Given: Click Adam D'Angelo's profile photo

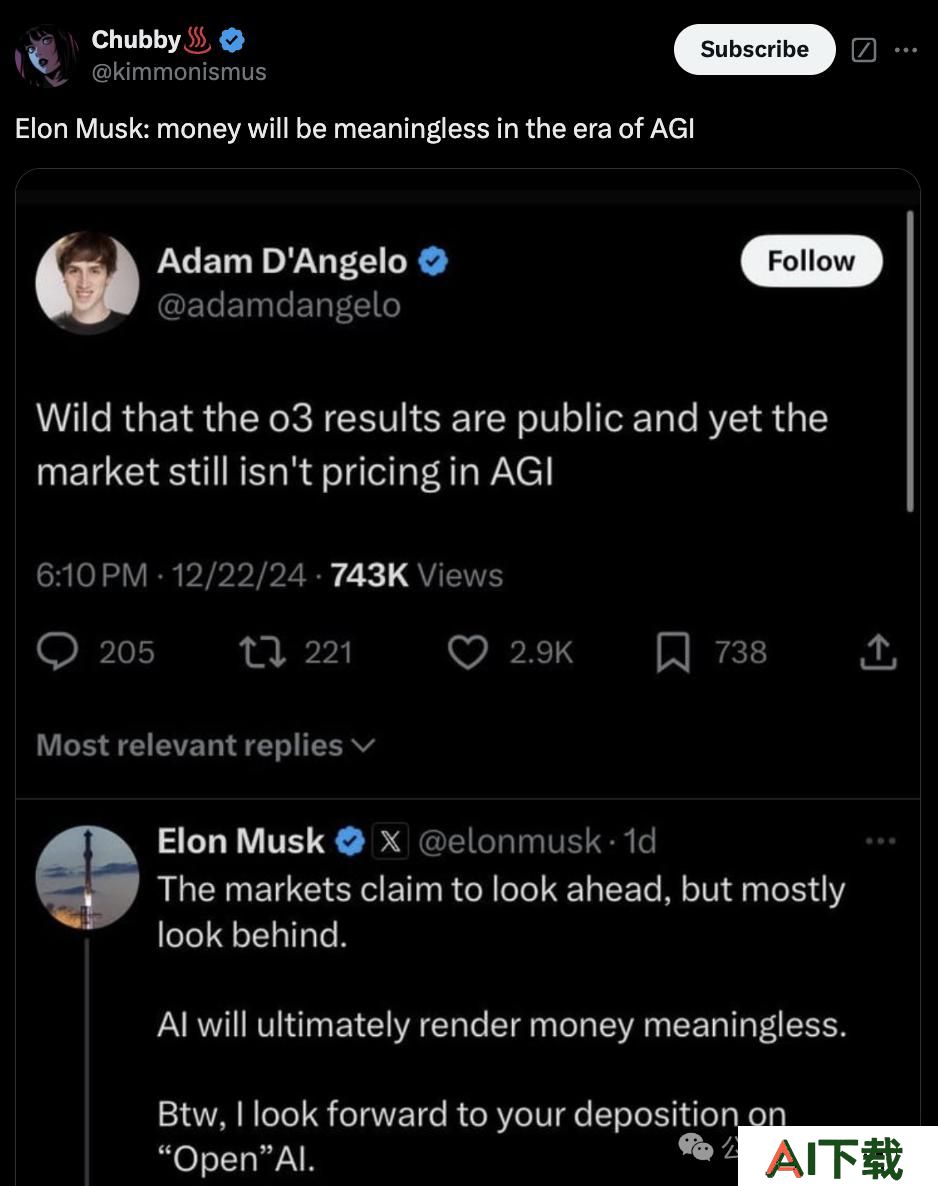Looking at the screenshot, I should [87, 282].
